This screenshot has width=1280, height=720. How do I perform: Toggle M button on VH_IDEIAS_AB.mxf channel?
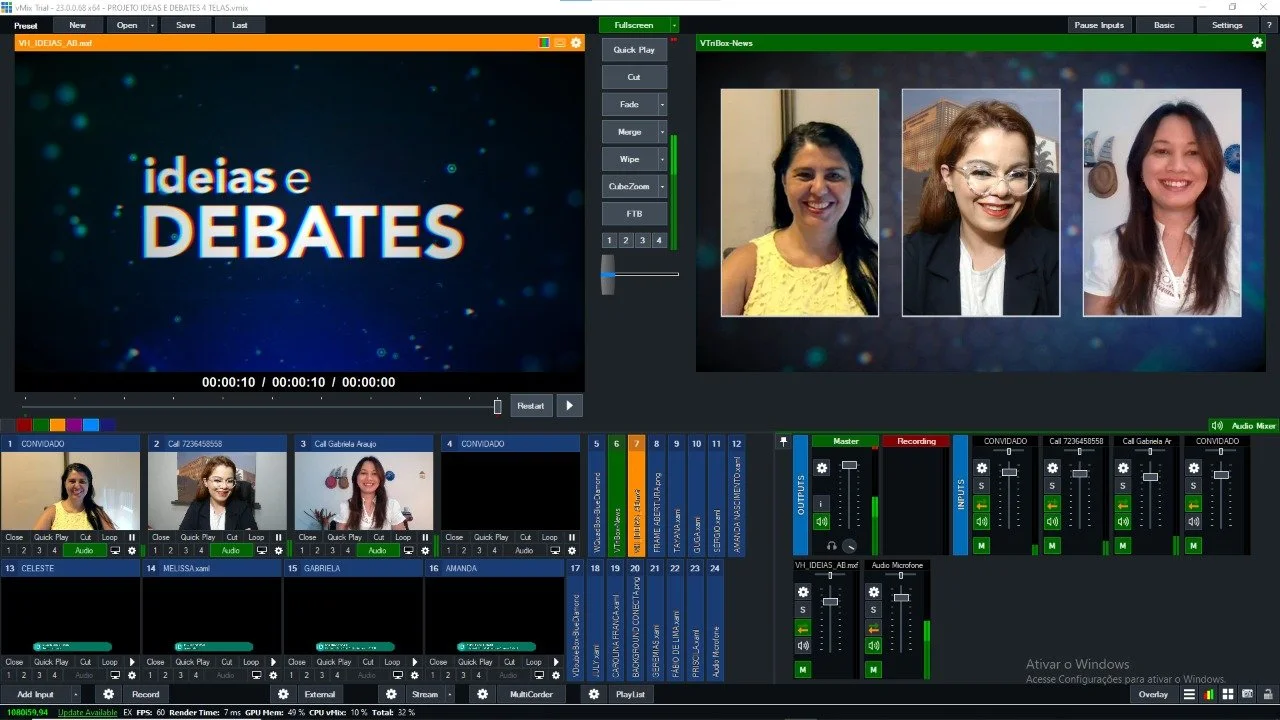coord(803,670)
